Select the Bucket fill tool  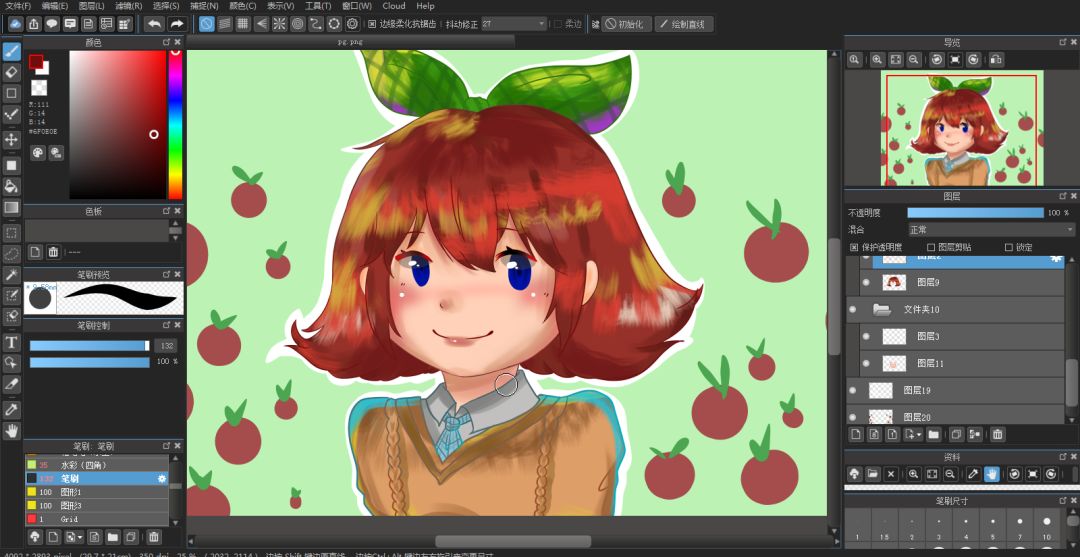(x=11, y=187)
